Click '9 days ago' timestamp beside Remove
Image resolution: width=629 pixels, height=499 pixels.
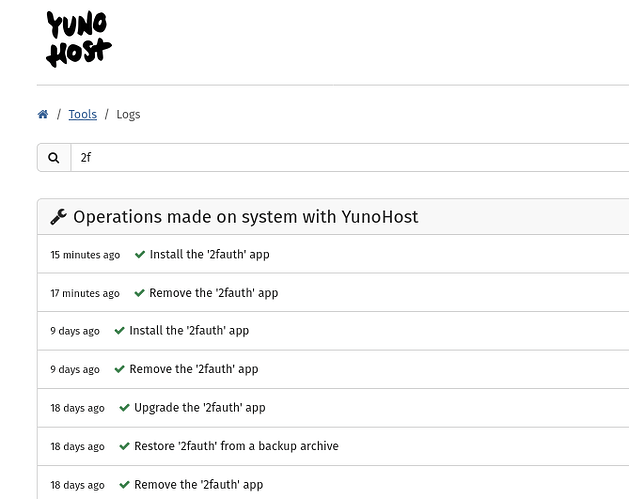pyautogui.click(x=75, y=369)
